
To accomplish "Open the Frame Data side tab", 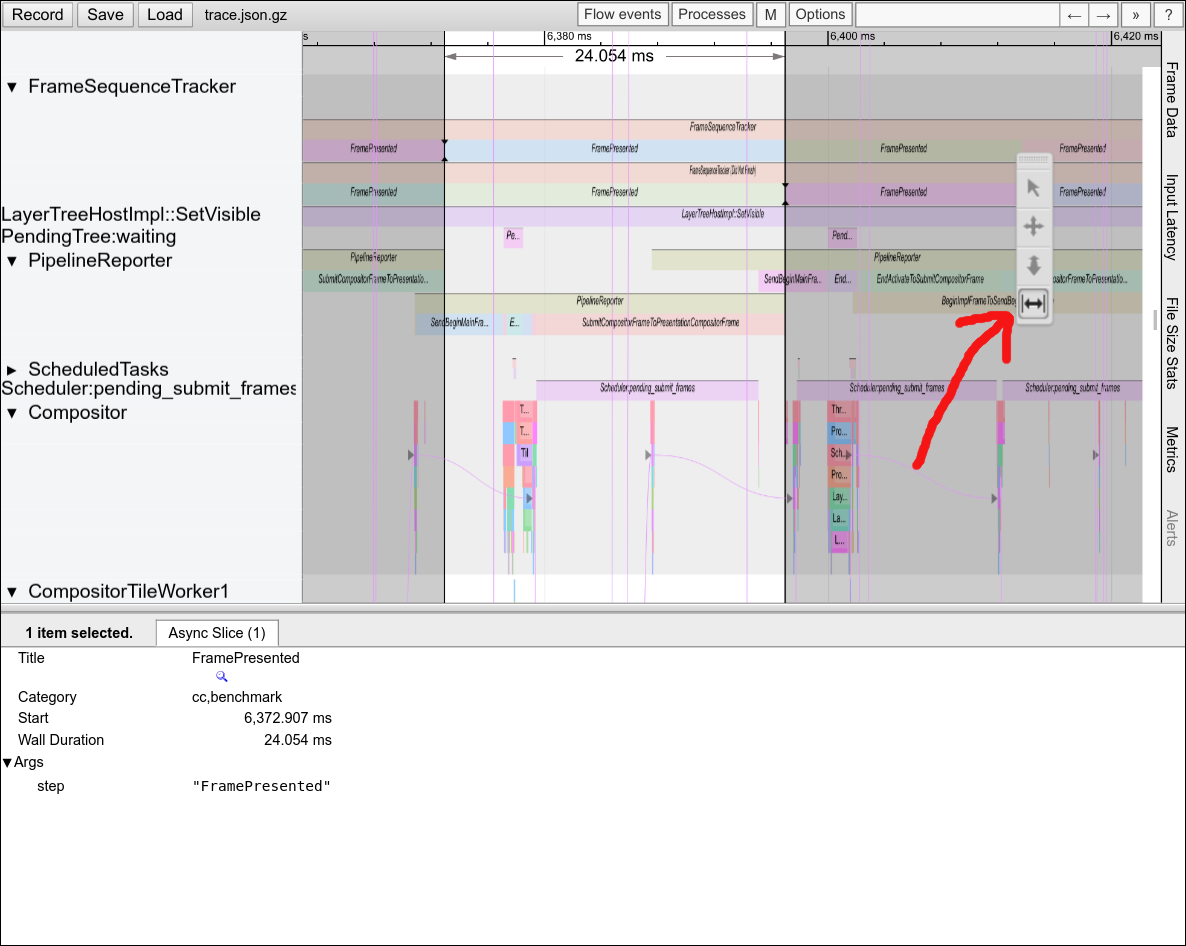I will [1172, 100].
